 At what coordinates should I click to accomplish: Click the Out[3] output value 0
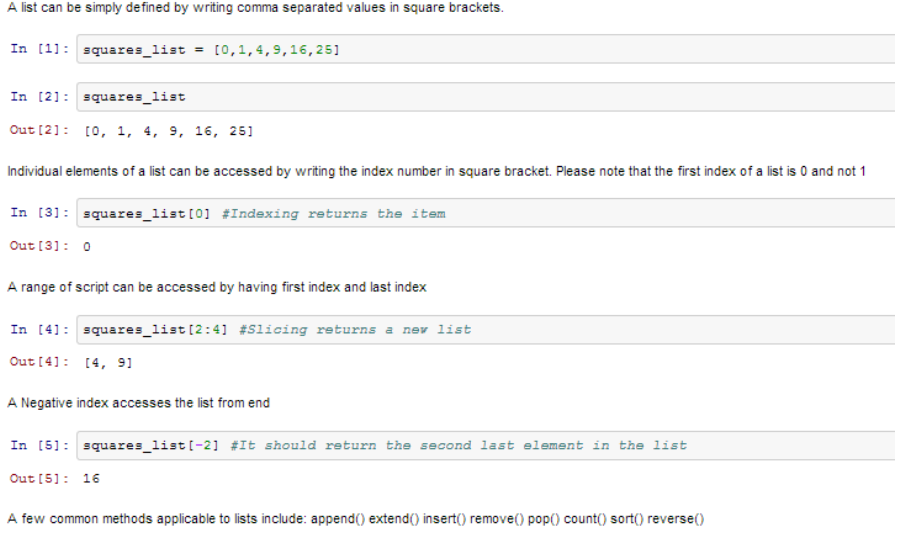point(87,247)
